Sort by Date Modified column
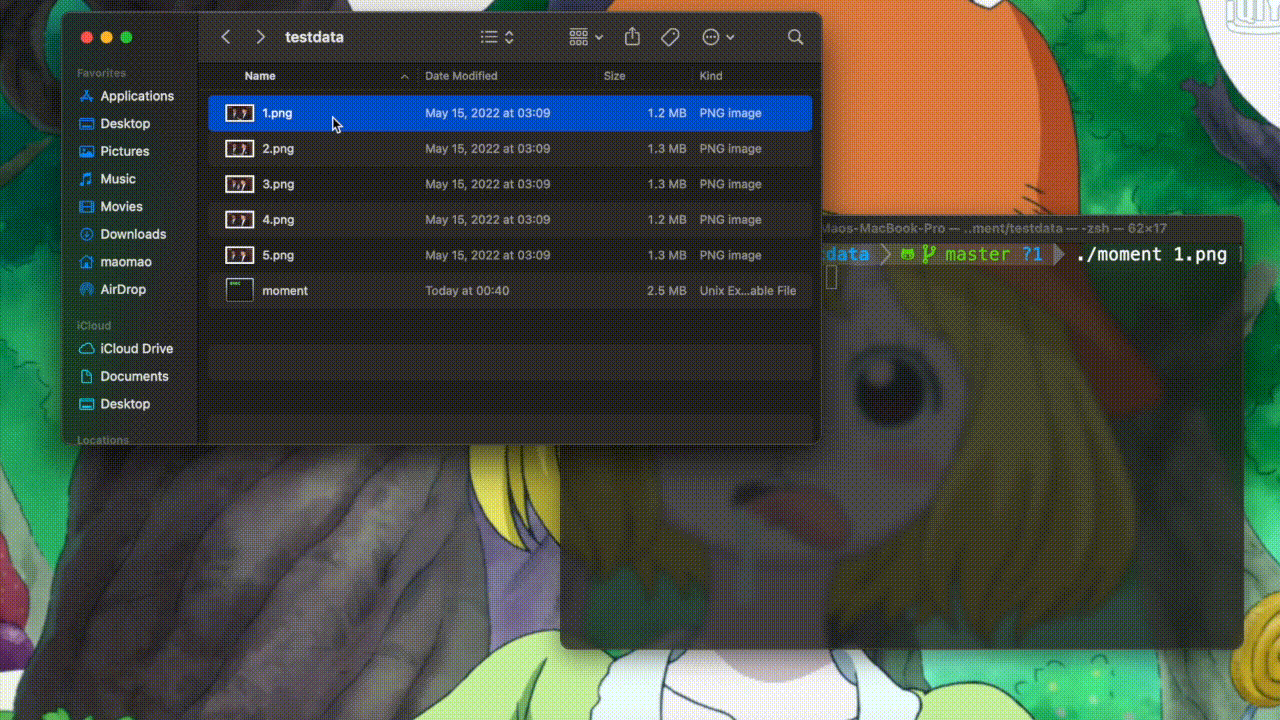The image size is (1280, 720). (461, 76)
